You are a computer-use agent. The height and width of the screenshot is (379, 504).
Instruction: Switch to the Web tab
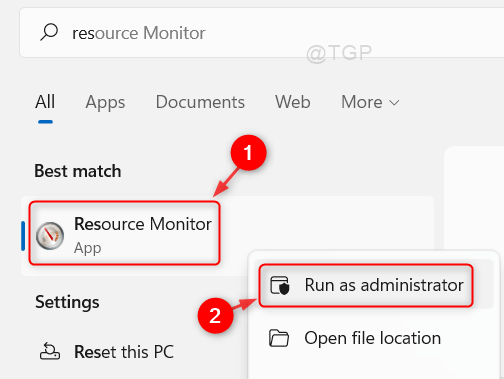point(293,102)
